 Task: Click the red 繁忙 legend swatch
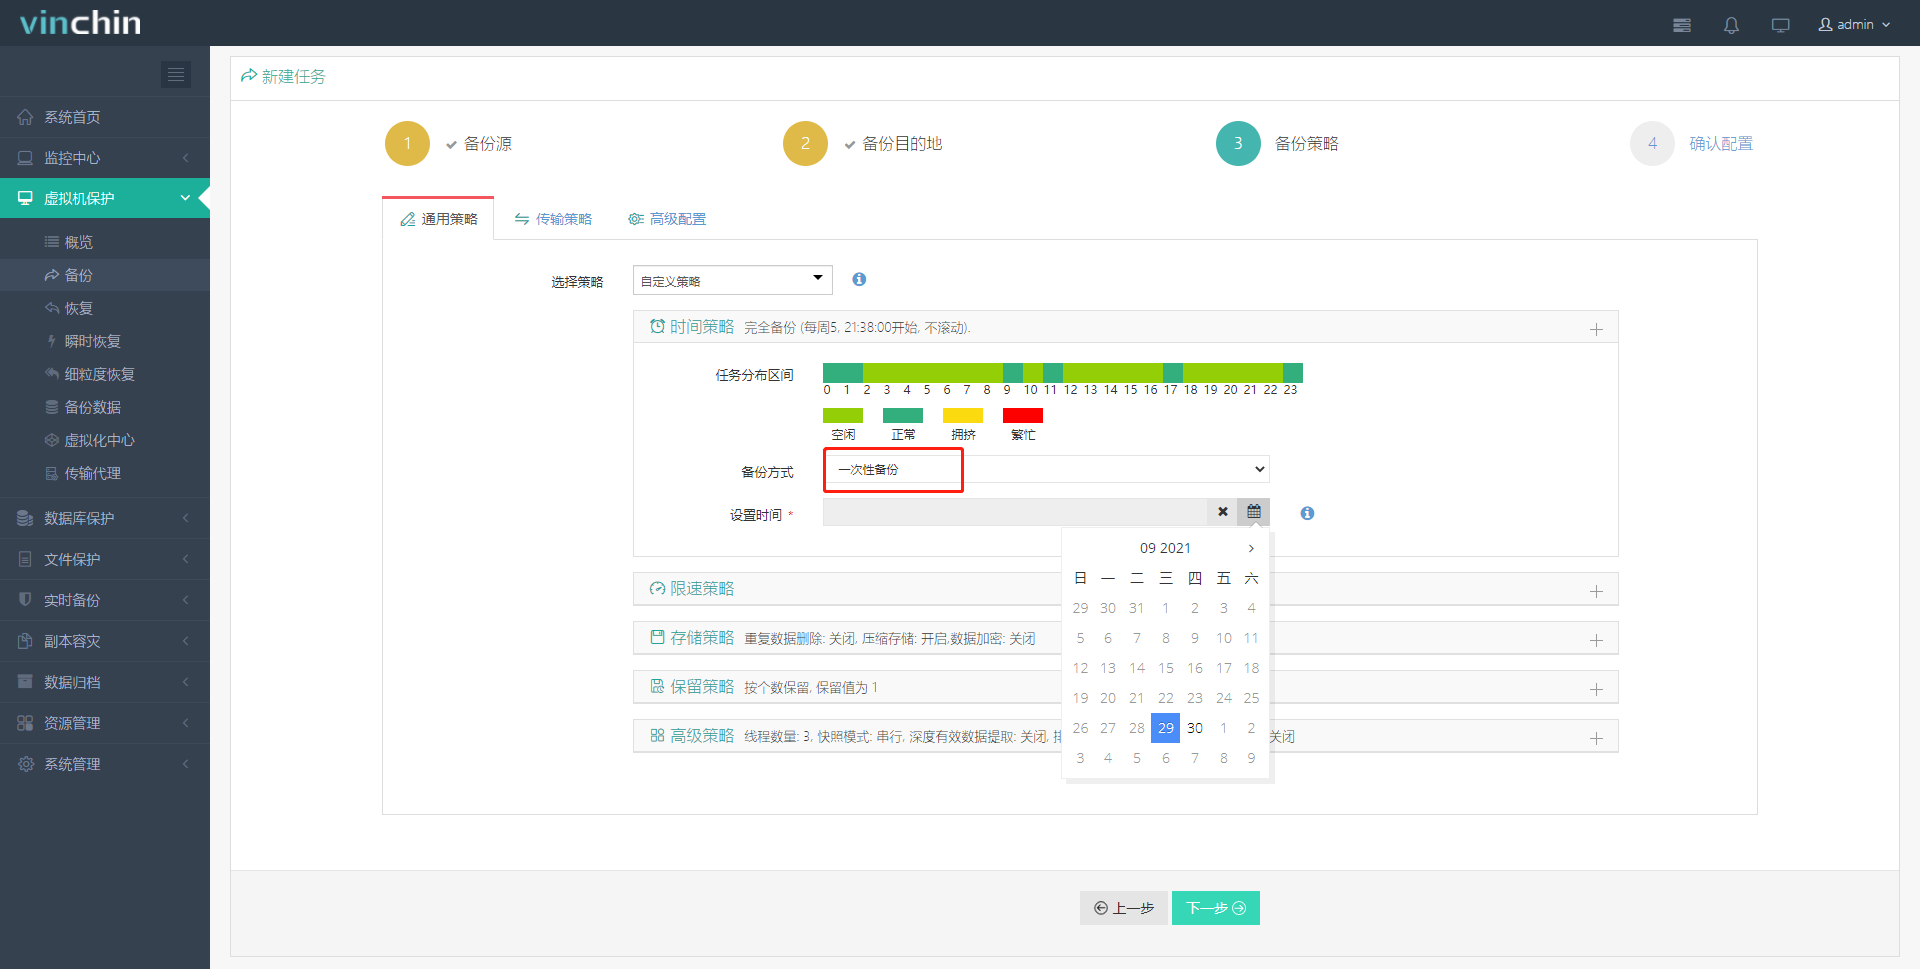pyautogui.click(x=1023, y=415)
